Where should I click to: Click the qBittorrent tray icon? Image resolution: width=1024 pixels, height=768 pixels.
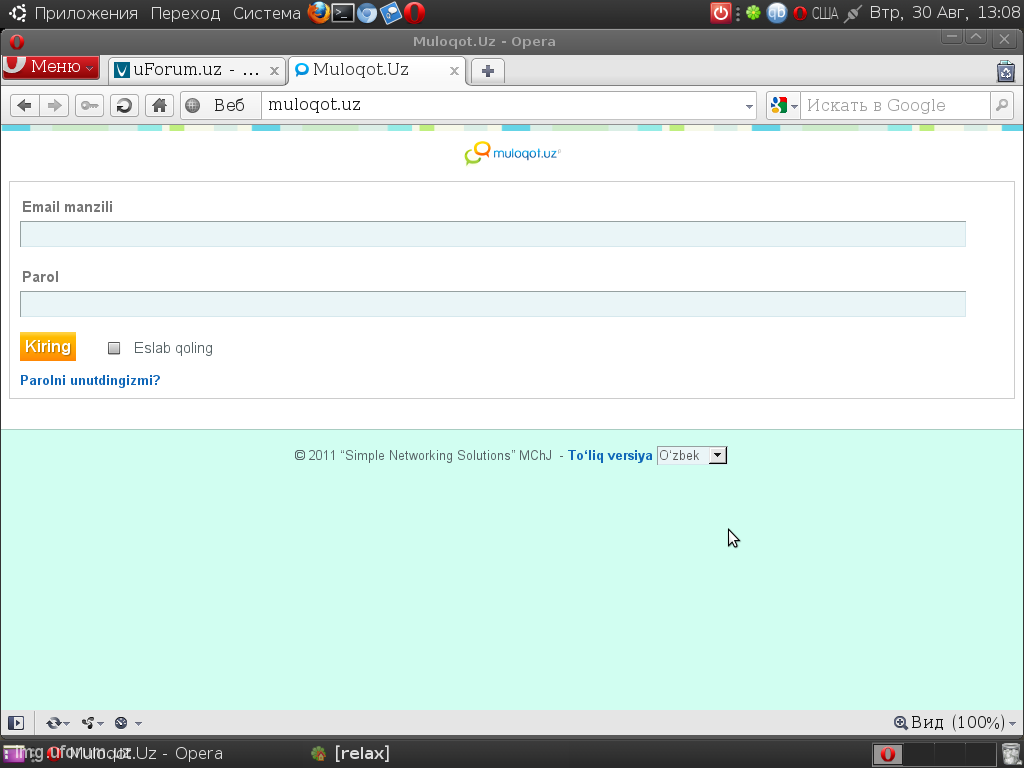coord(776,13)
